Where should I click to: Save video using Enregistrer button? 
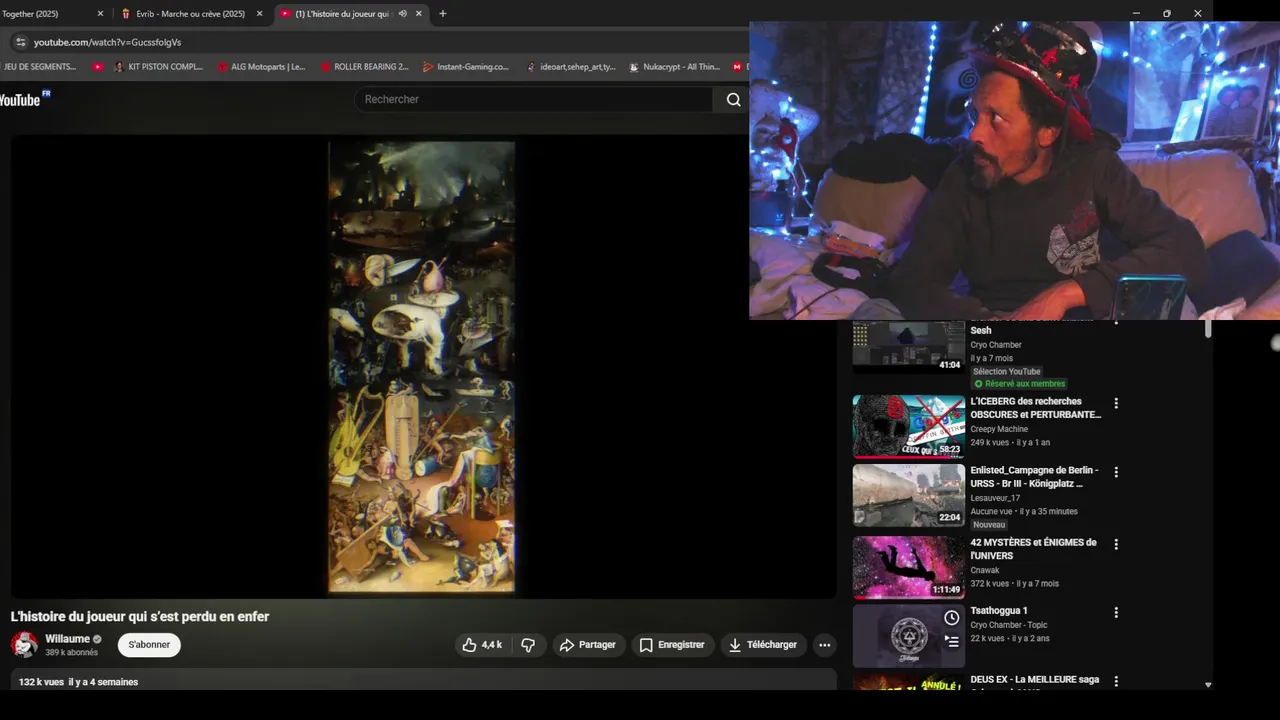click(672, 645)
